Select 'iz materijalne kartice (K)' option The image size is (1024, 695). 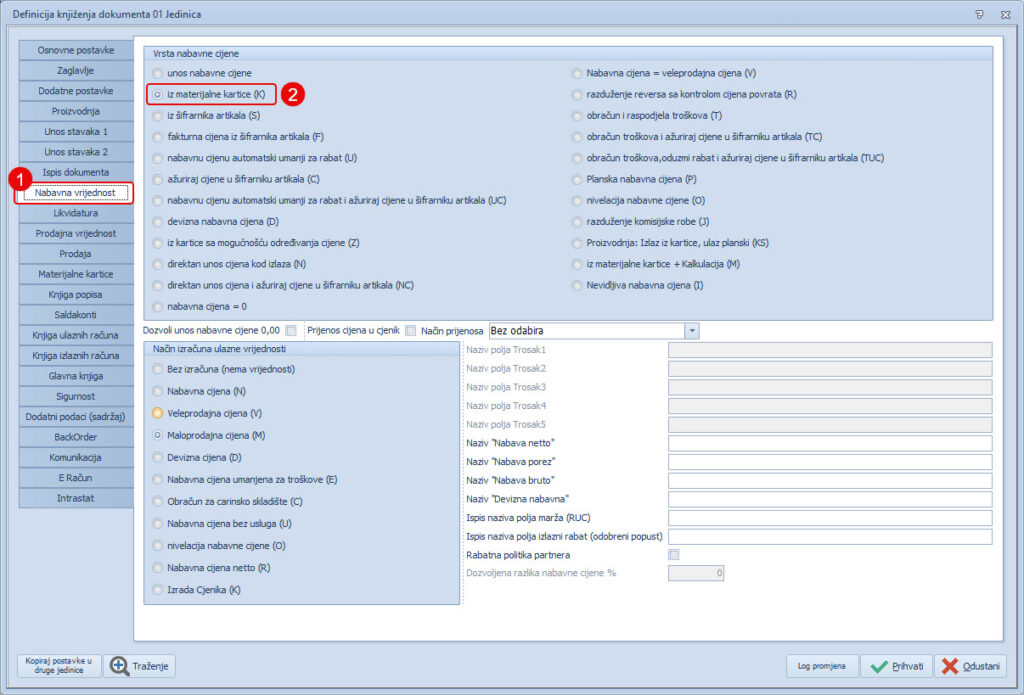[158, 94]
